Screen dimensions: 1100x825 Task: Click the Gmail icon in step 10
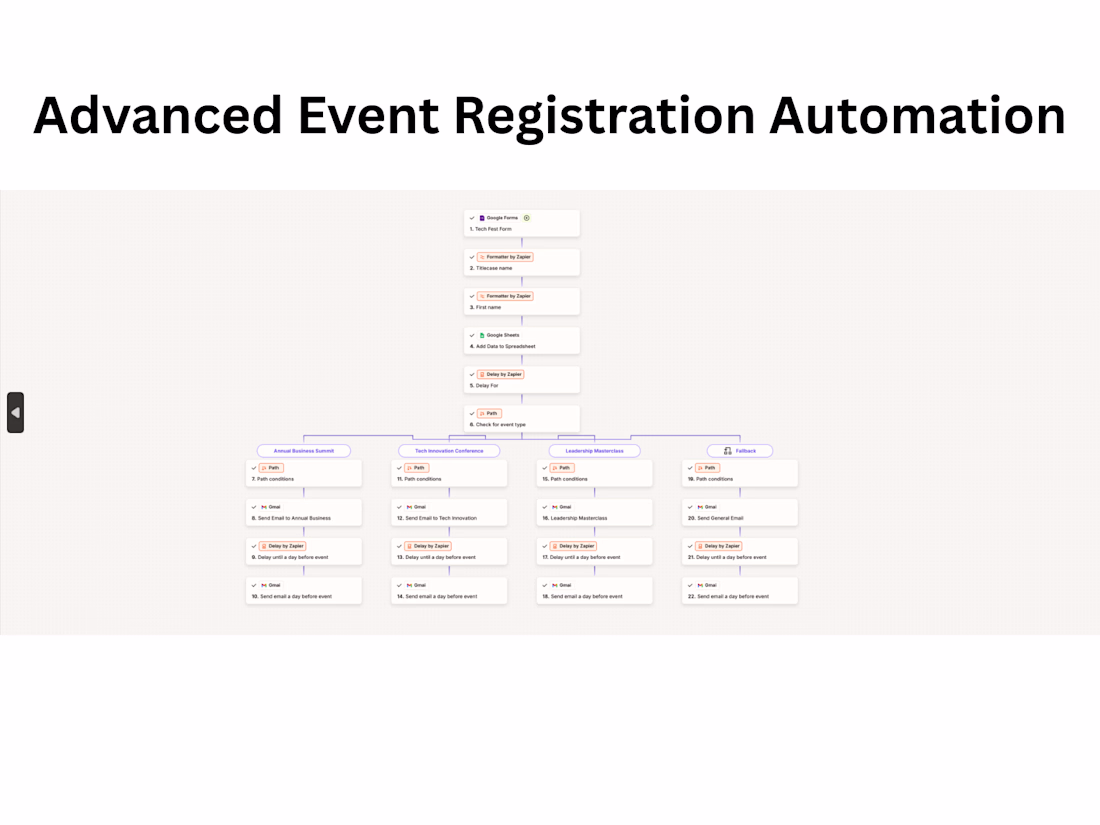coord(264,585)
